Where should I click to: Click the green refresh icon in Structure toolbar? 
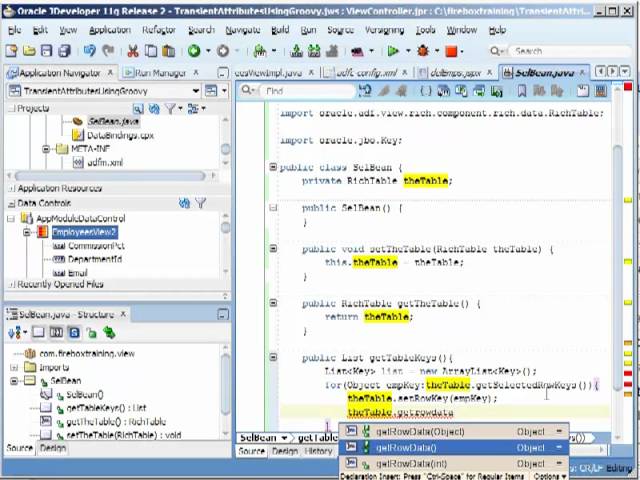click(109, 333)
